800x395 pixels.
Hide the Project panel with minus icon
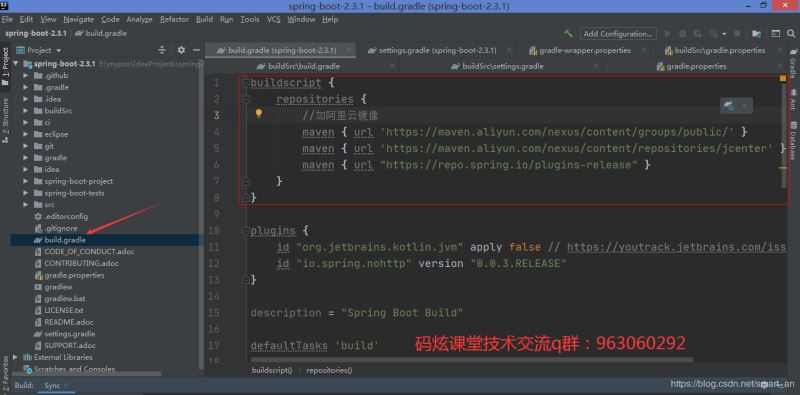(x=196, y=50)
